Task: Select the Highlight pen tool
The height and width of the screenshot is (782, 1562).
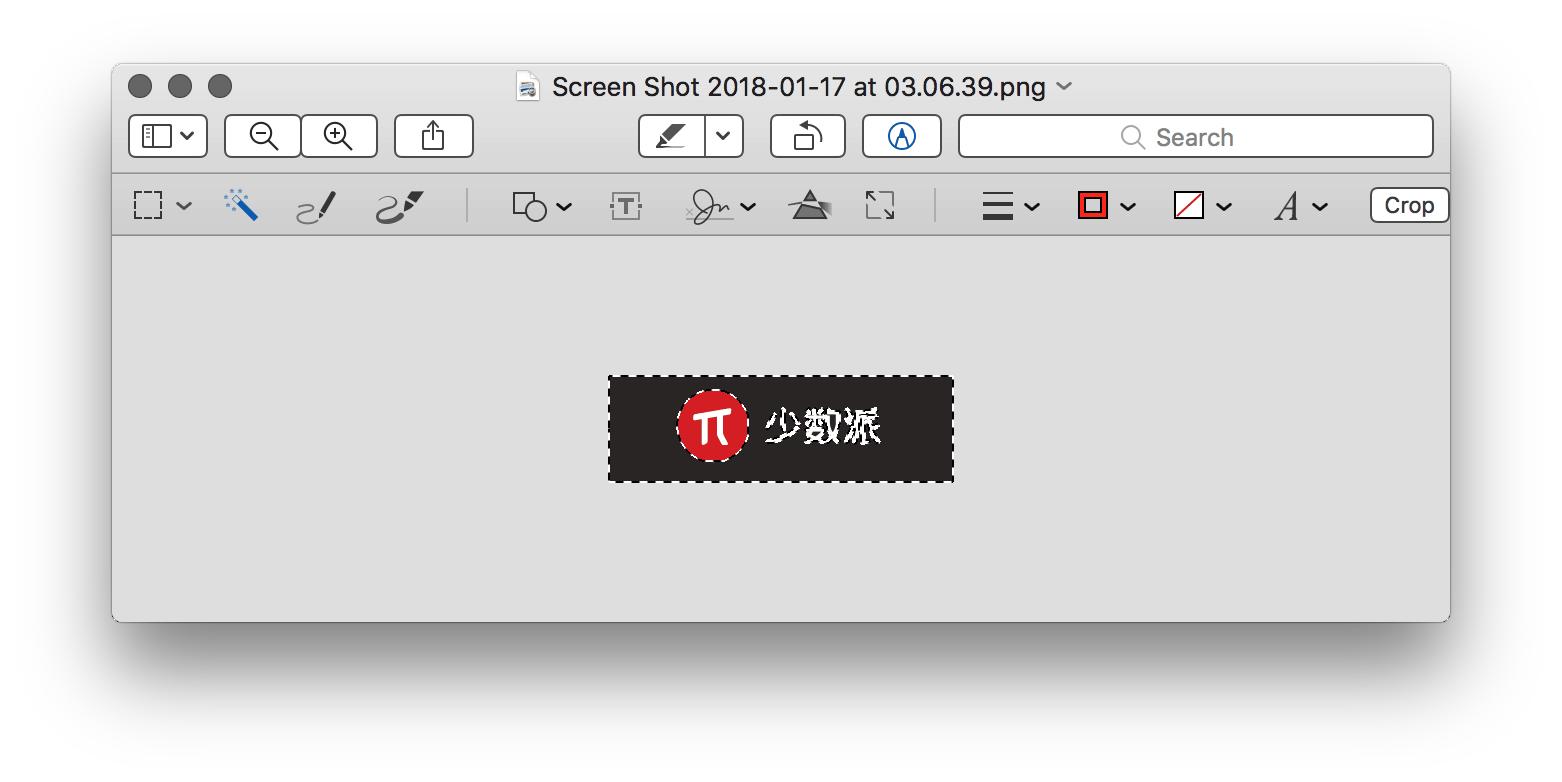Action: [671, 136]
